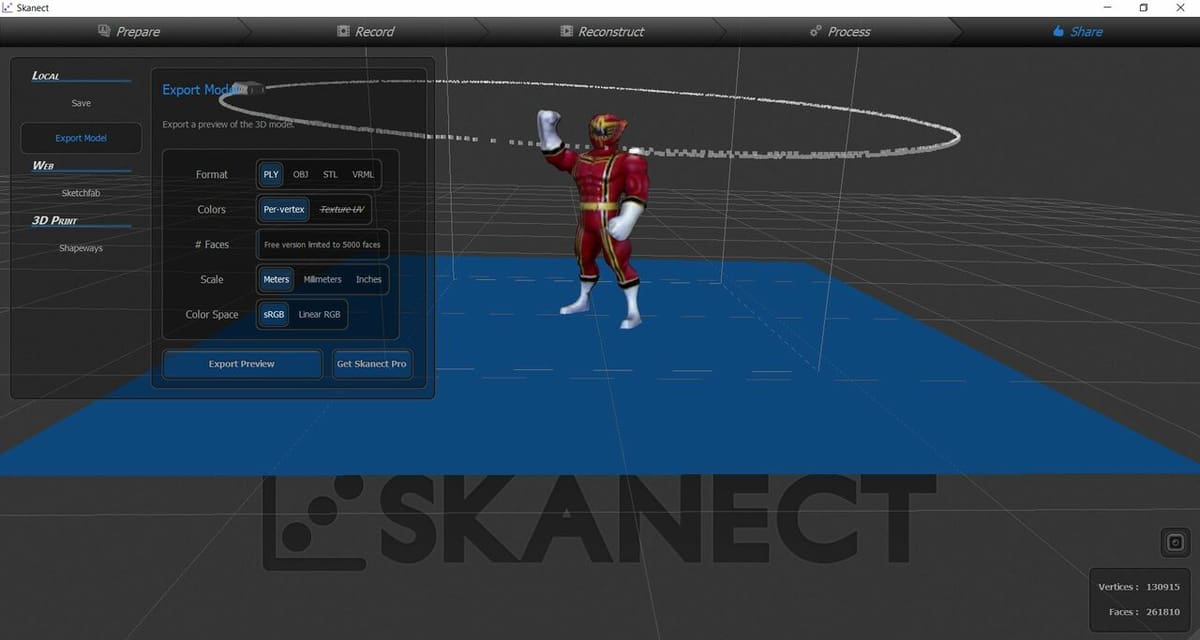
Task: Click the Format label
Action: point(211,174)
